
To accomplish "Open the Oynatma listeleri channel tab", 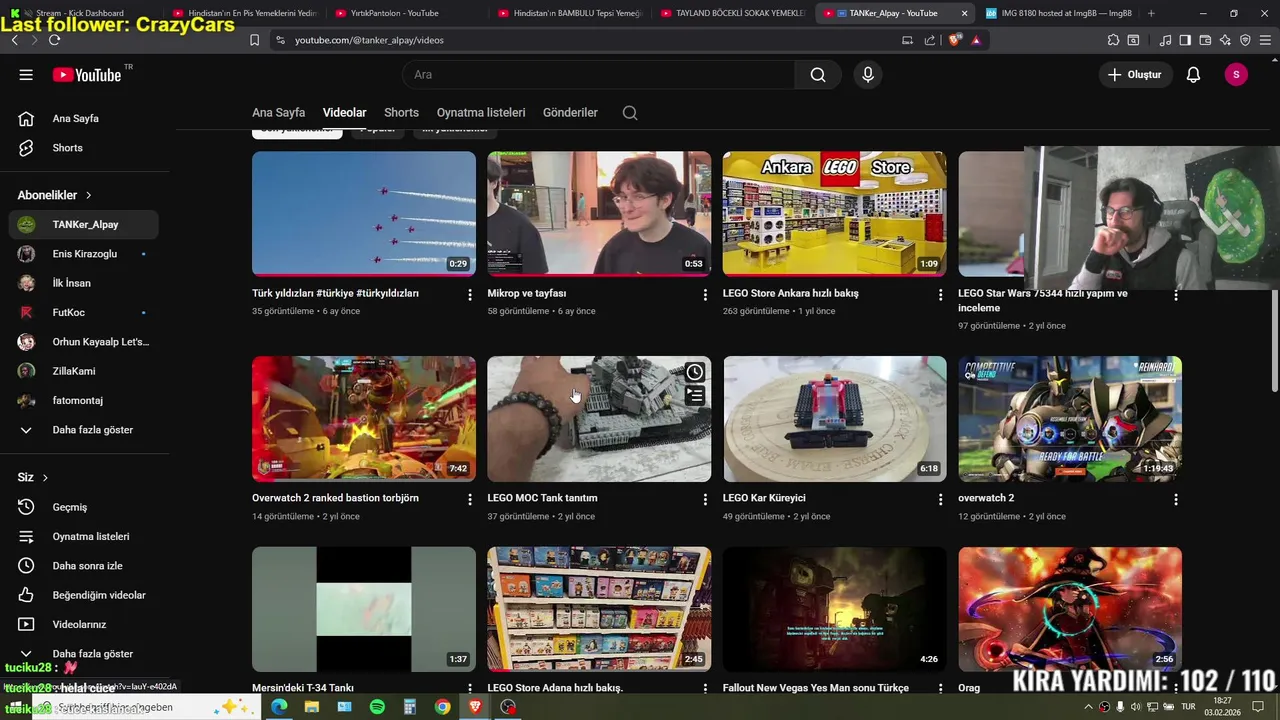I will click(x=481, y=113).
